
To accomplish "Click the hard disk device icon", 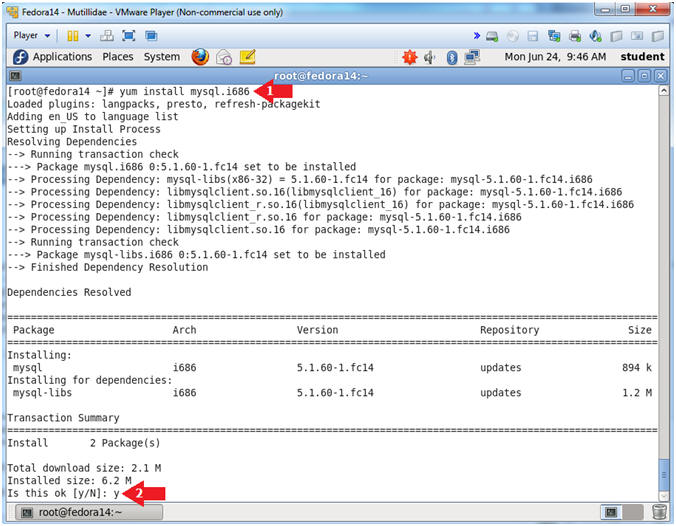I will pos(492,36).
